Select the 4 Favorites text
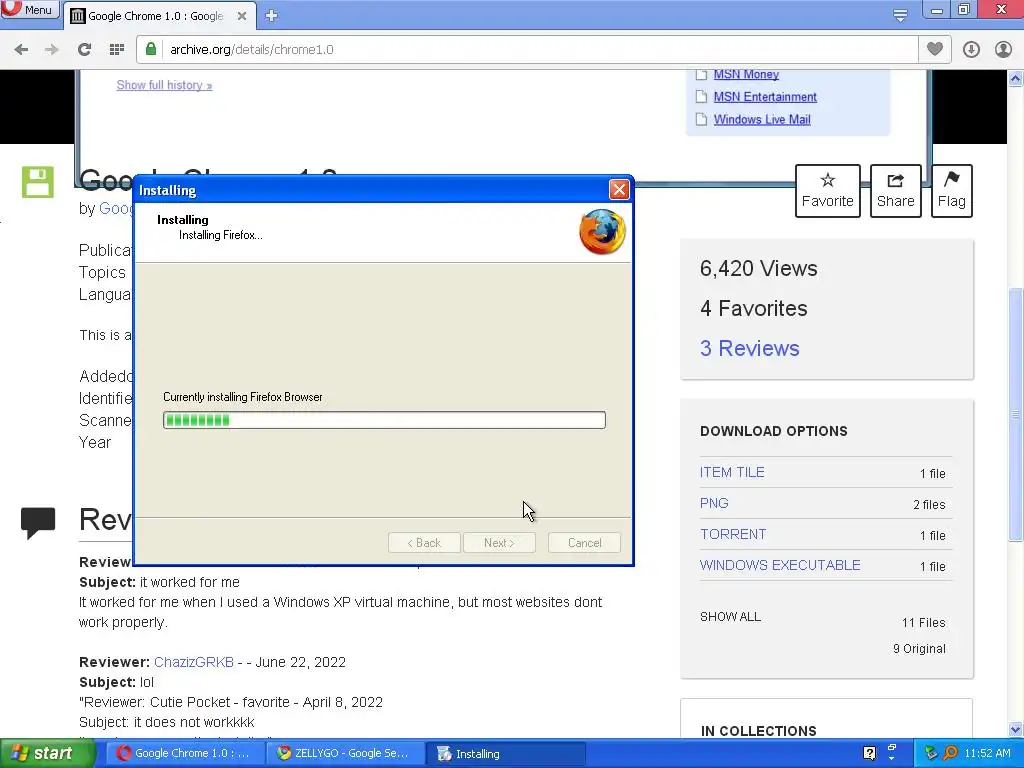Viewport: 1024px width, 768px height. [754, 308]
